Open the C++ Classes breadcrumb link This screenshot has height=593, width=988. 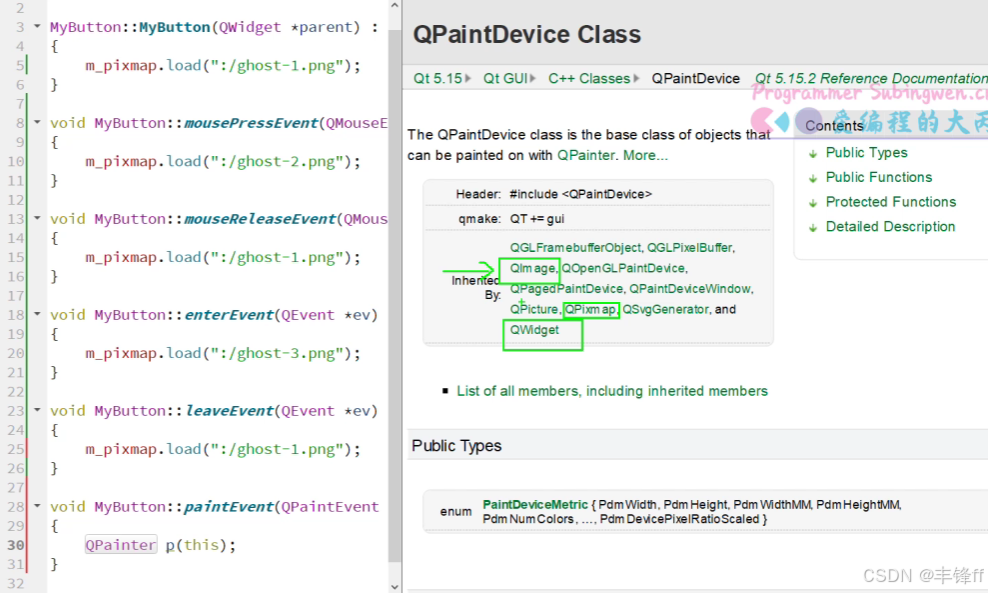(589, 79)
